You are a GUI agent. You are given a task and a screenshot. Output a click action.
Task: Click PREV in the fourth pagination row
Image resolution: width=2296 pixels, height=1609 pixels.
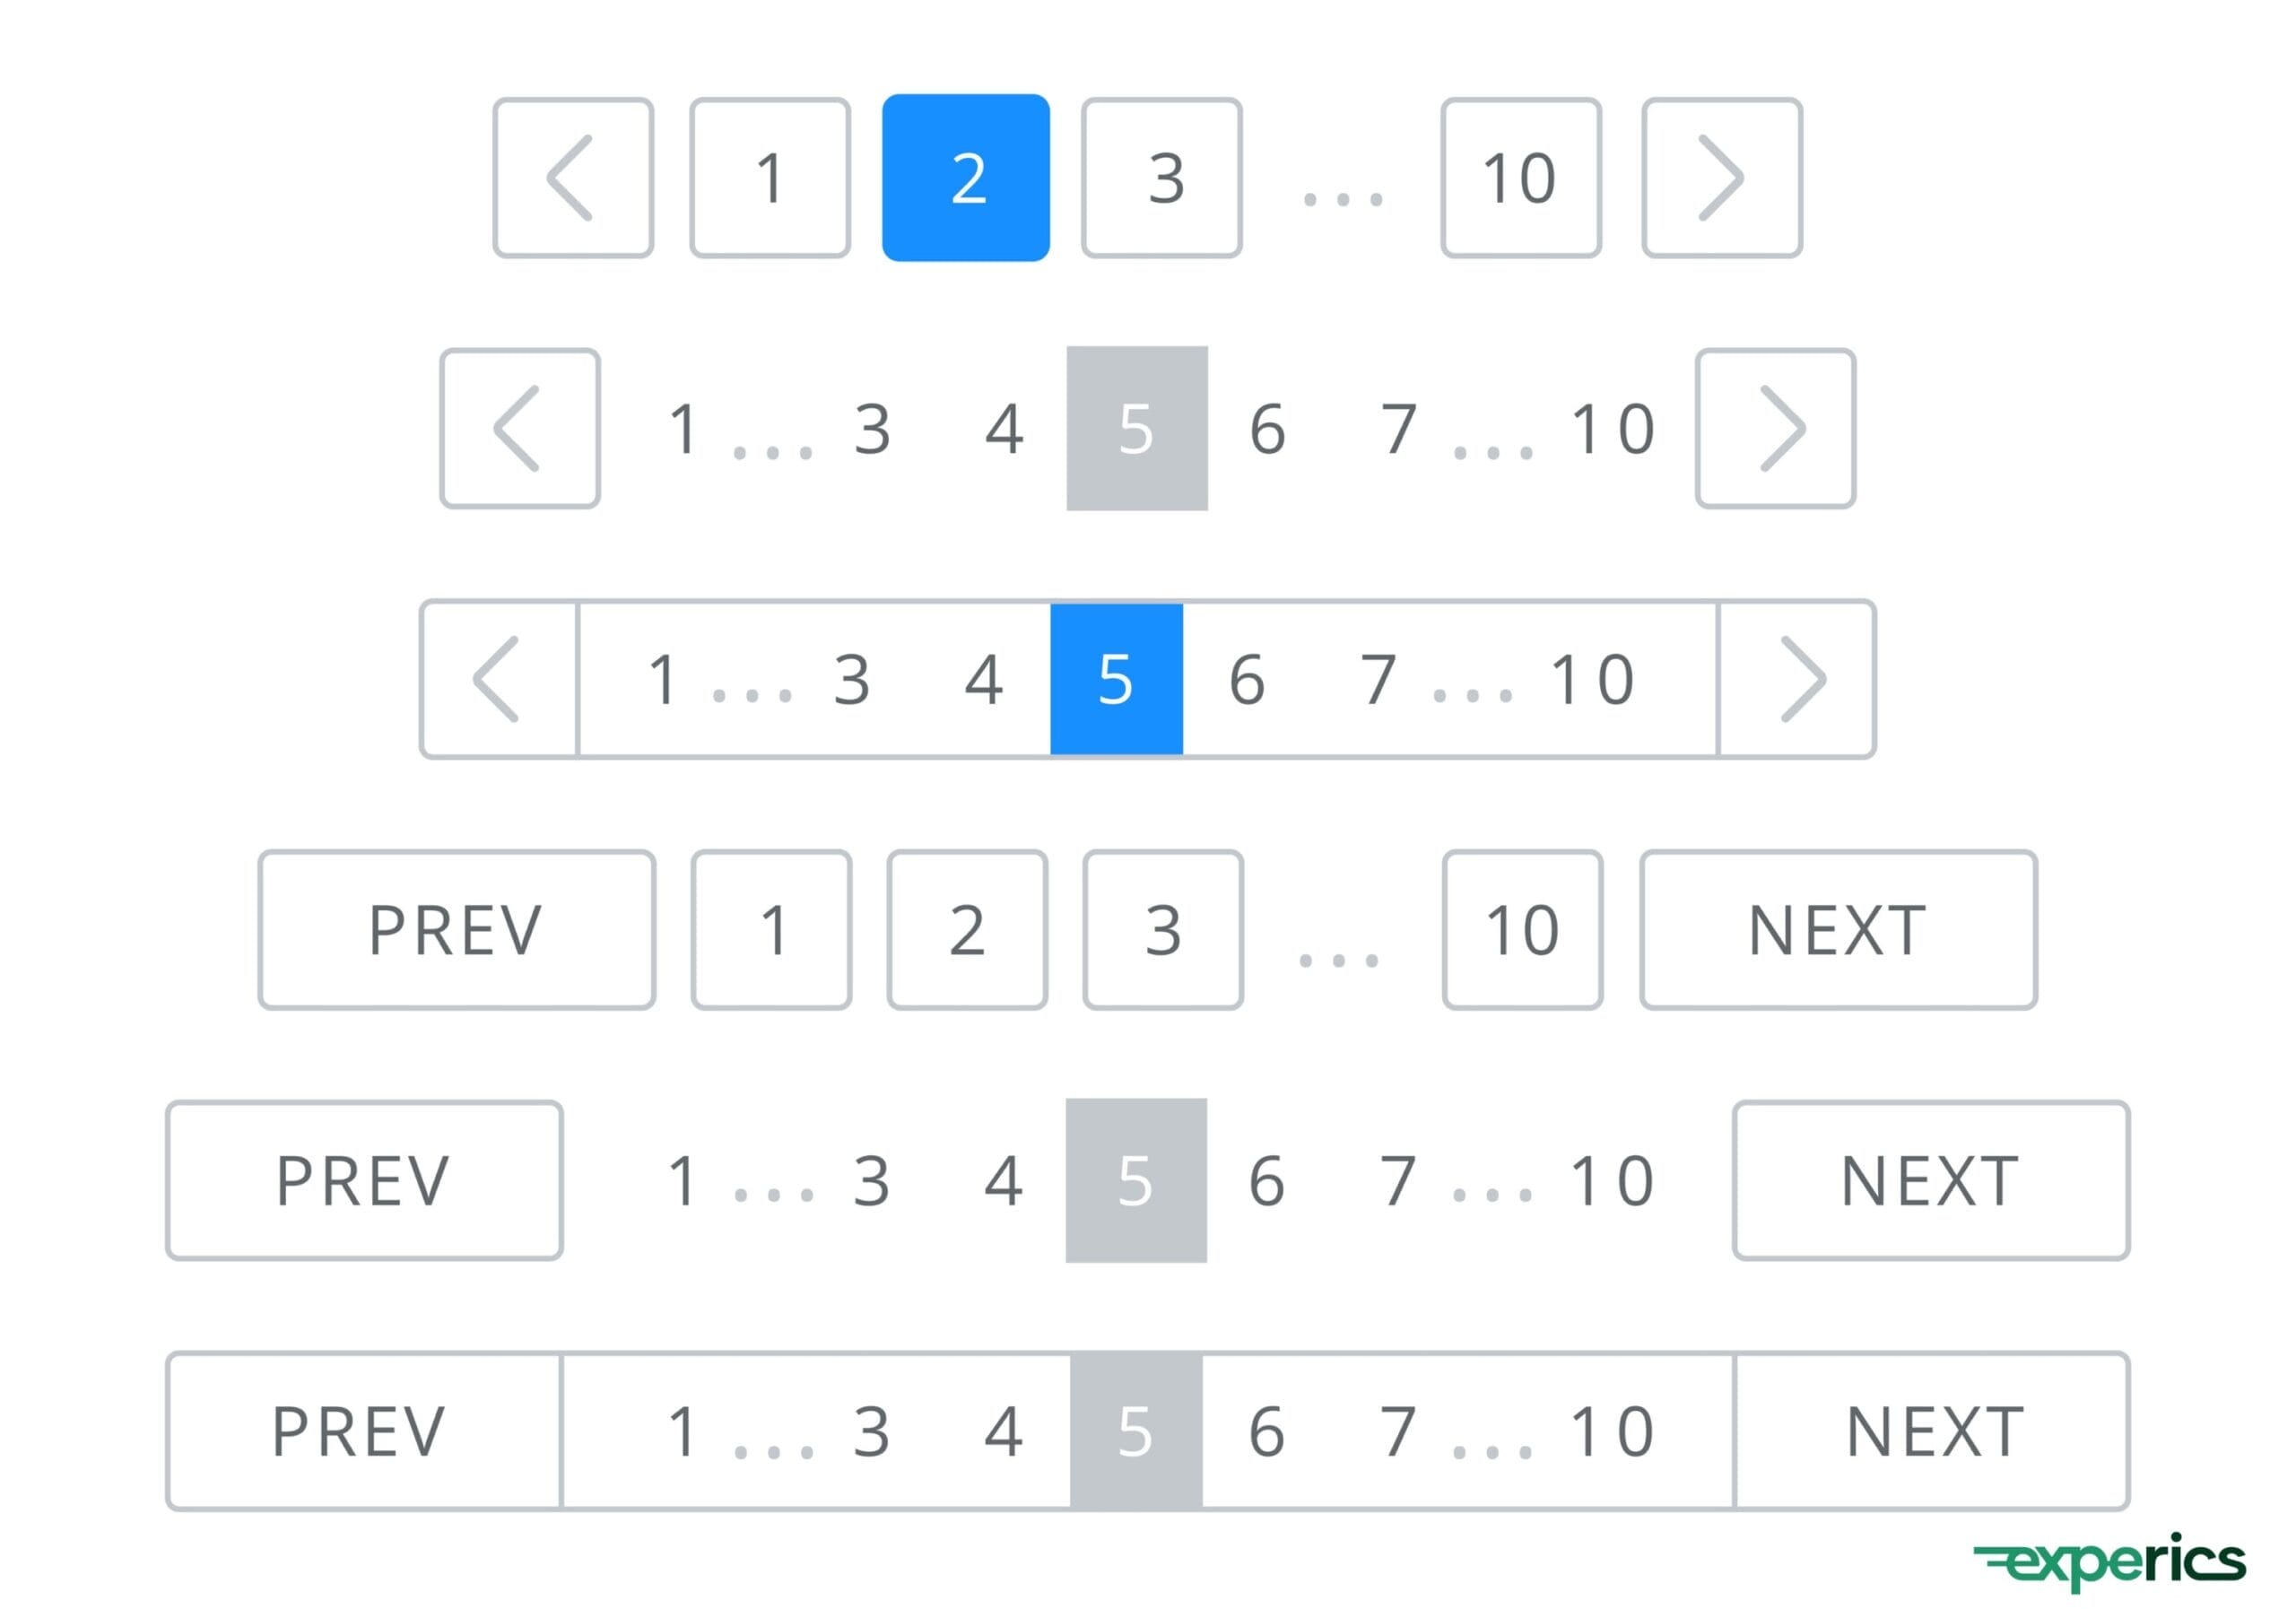(456, 930)
